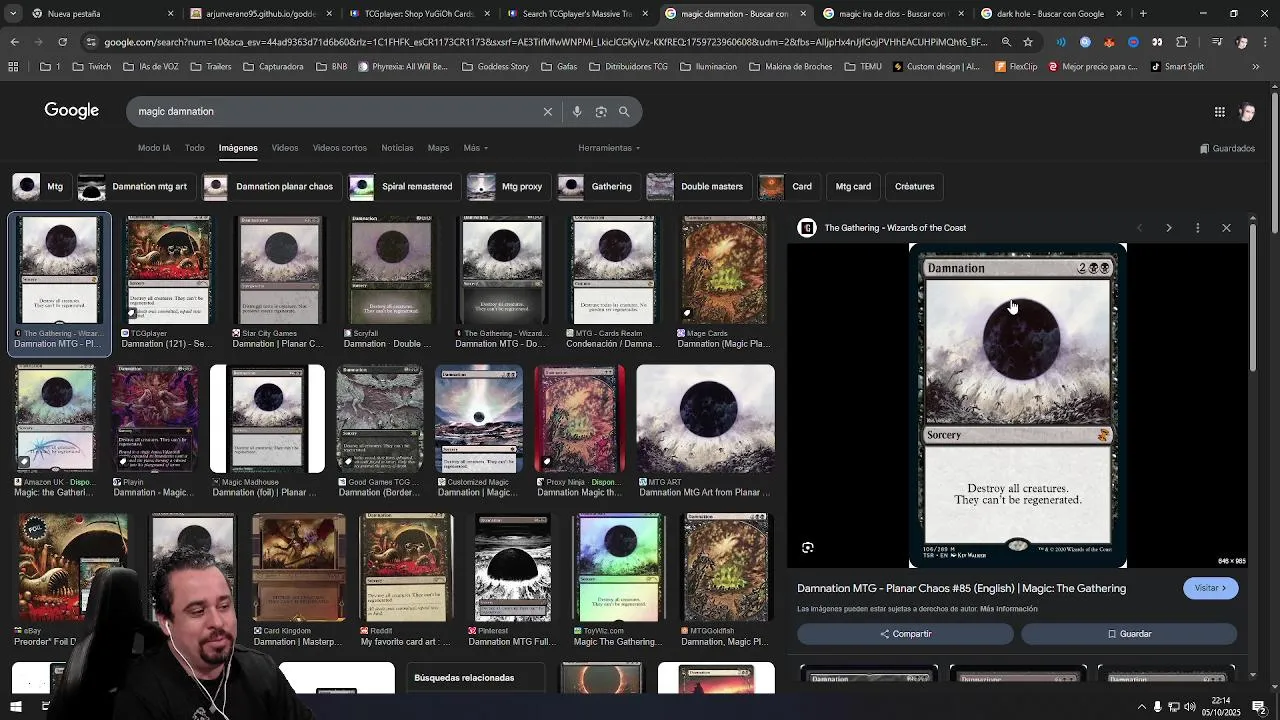Expand Herramientas options
The height and width of the screenshot is (720, 1280).
click(609, 148)
